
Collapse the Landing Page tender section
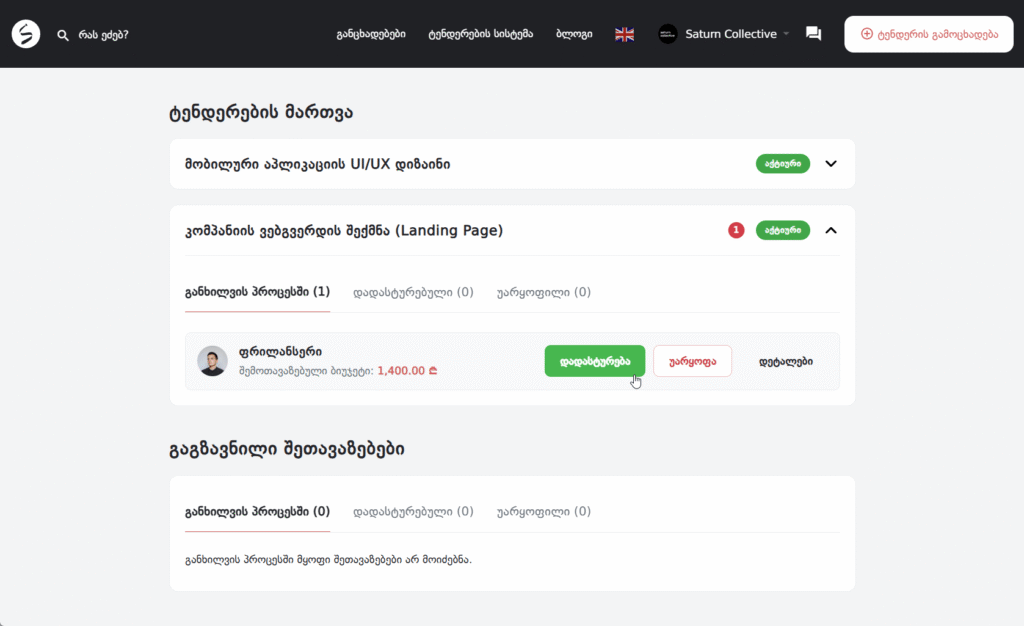830,231
